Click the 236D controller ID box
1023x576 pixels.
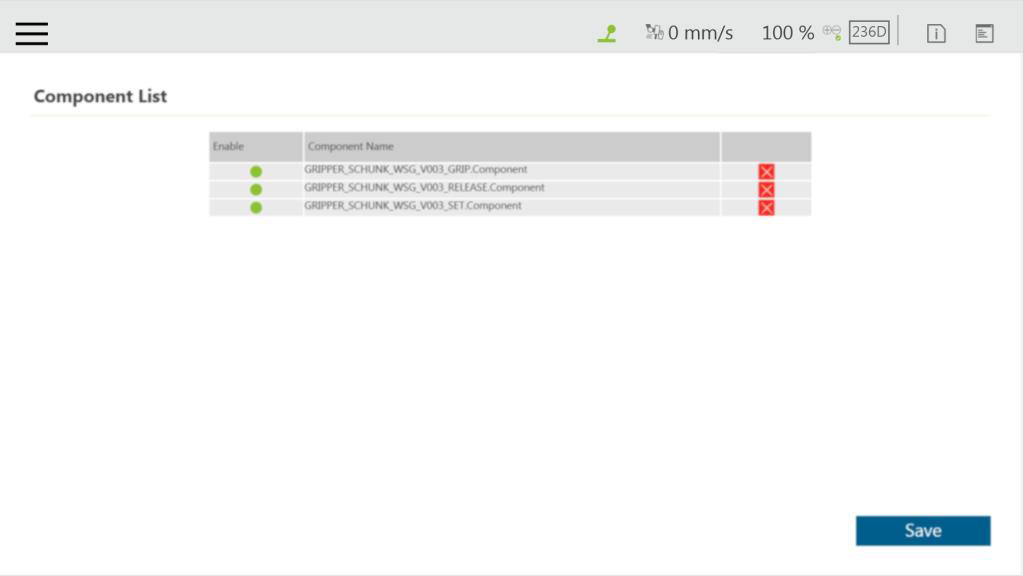coord(869,32)
